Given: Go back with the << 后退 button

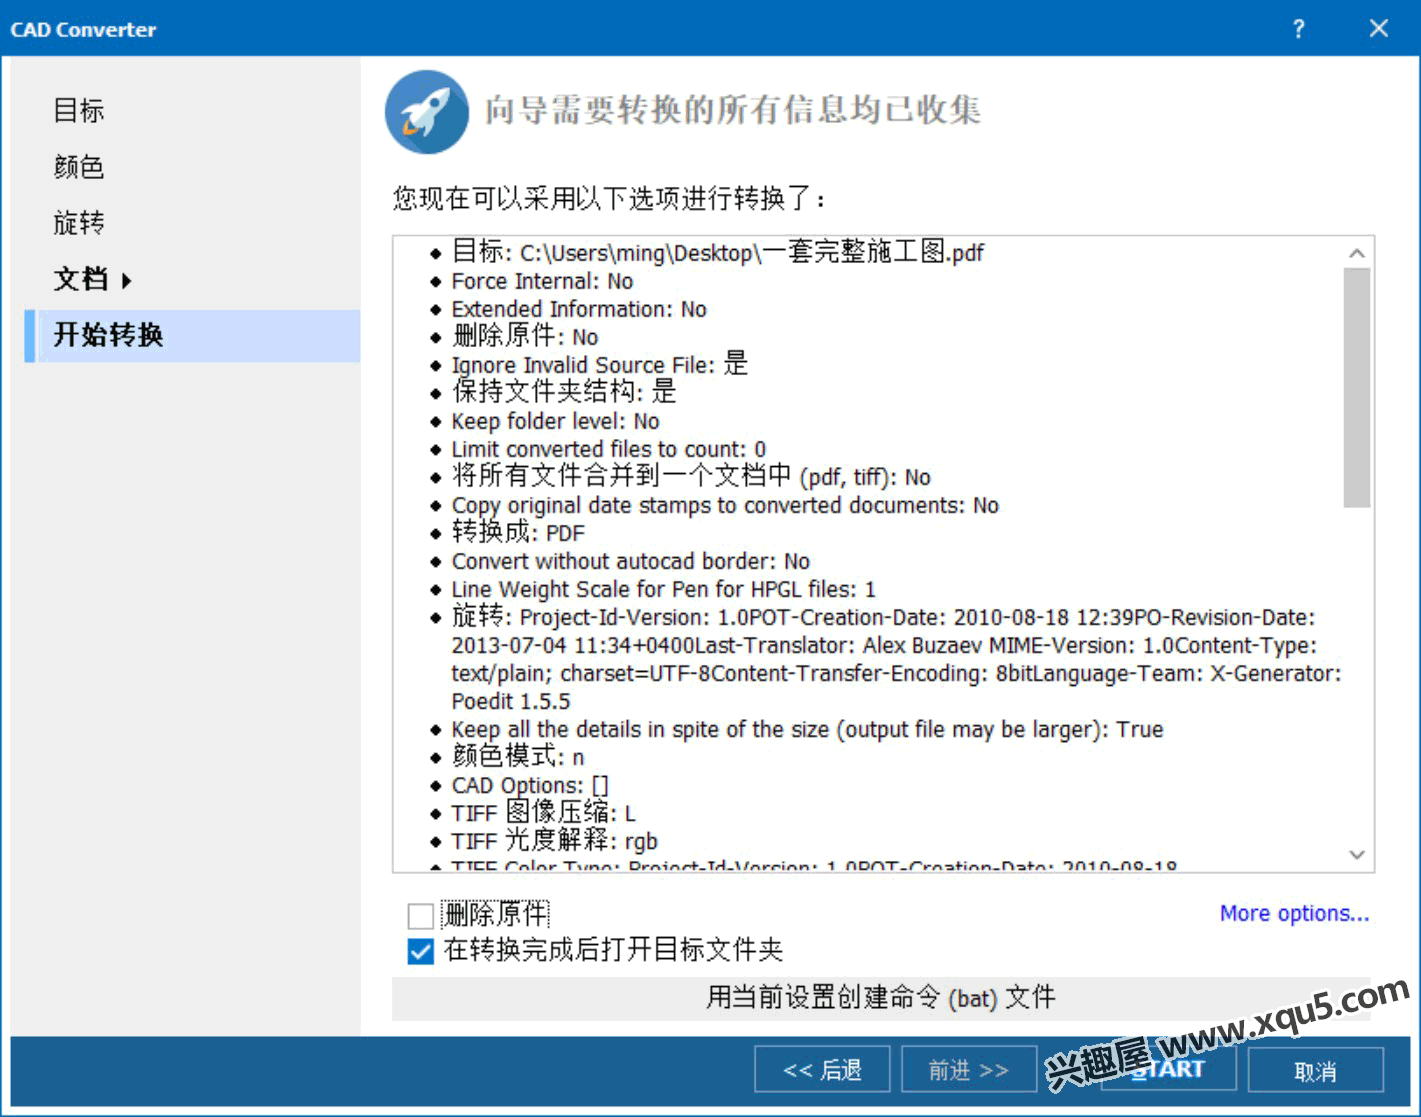Looking at the screenshot, I should [x=822, y=1070].
